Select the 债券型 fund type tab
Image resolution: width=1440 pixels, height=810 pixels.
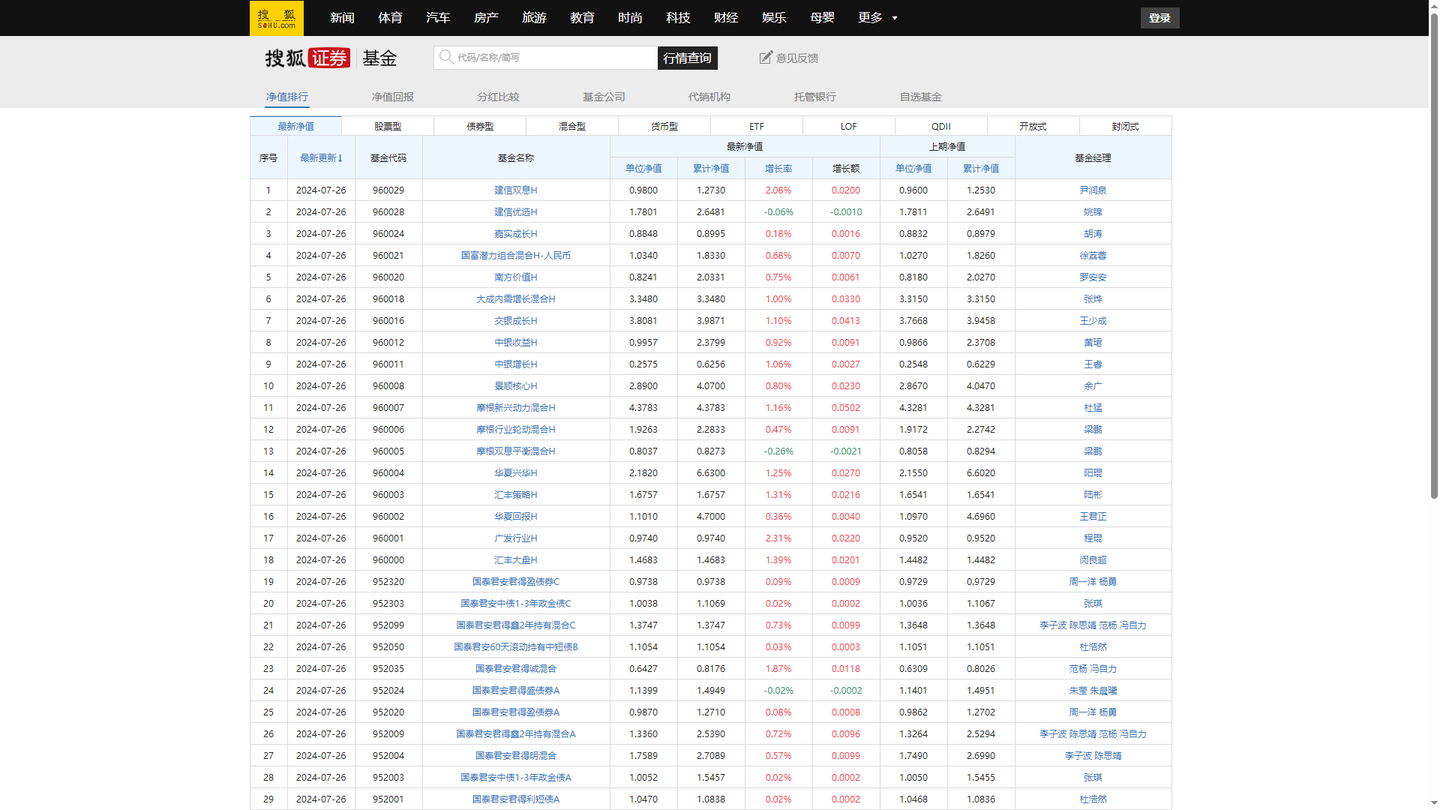(x=480, y=126)
